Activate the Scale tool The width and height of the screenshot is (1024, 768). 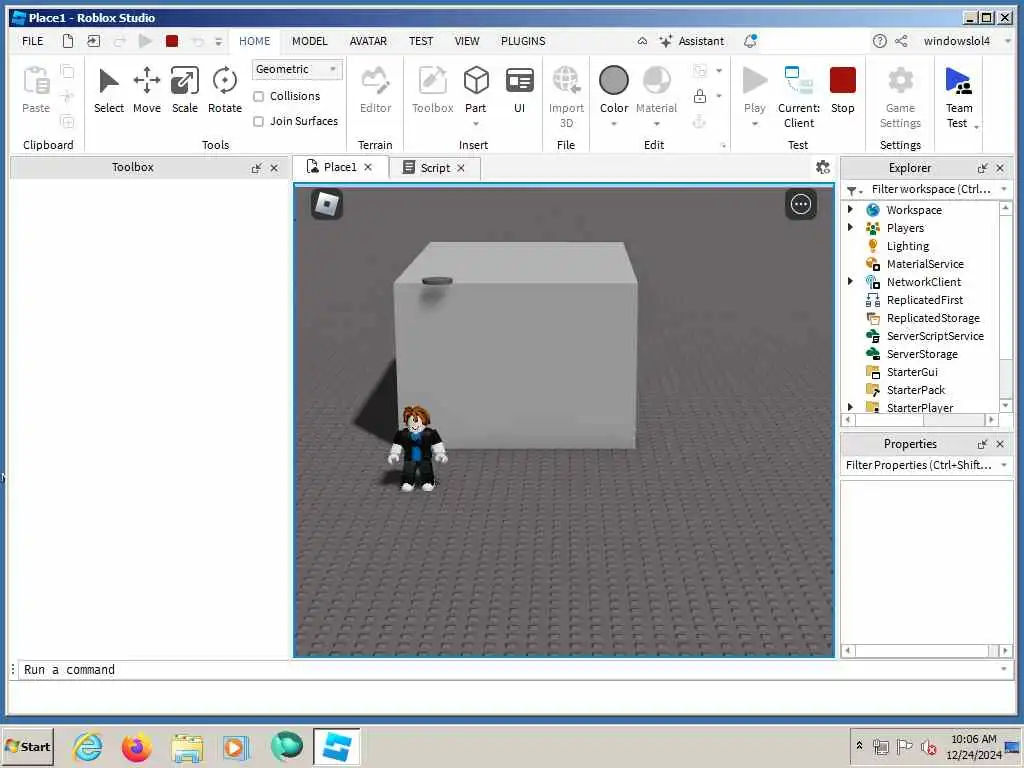(x=185, y=90)
